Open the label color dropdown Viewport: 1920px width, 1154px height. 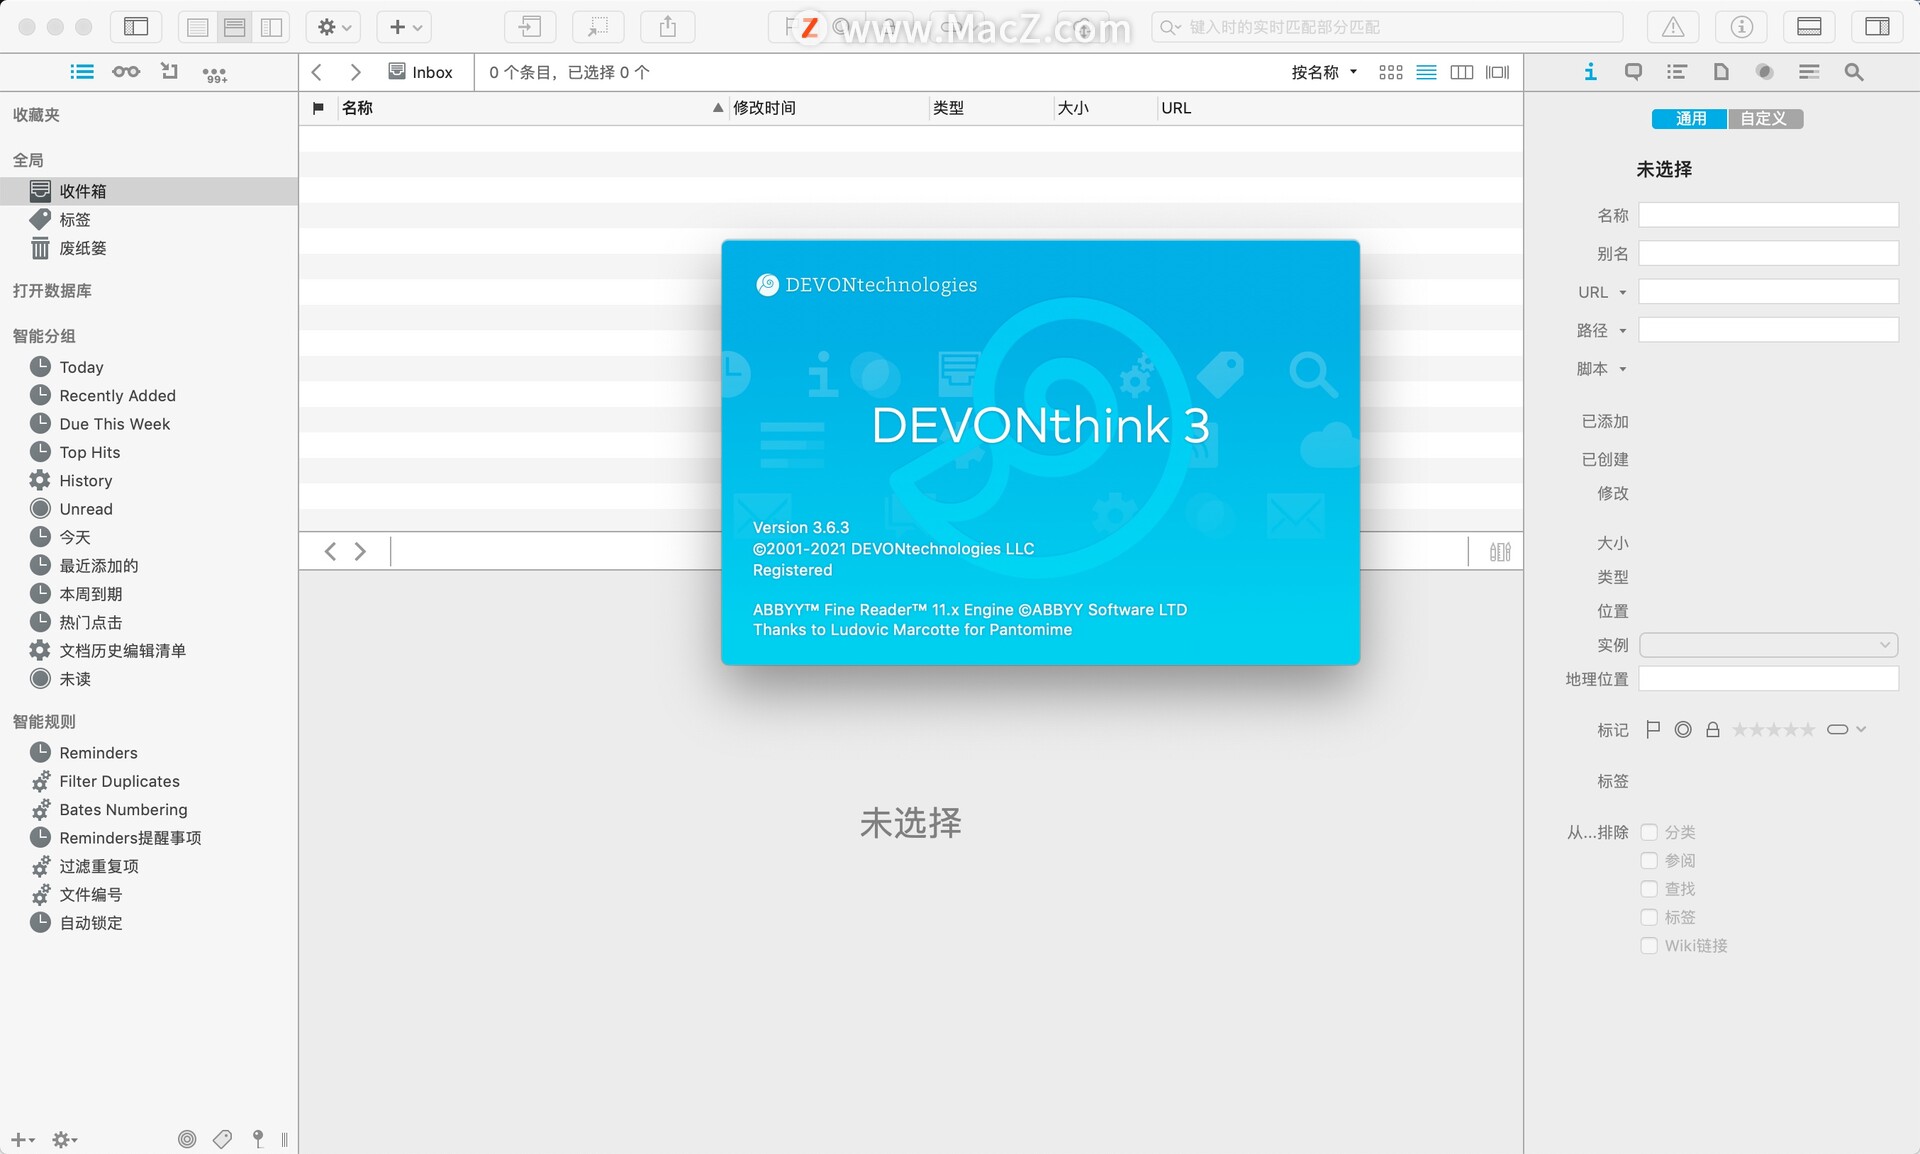point(1846,730)
